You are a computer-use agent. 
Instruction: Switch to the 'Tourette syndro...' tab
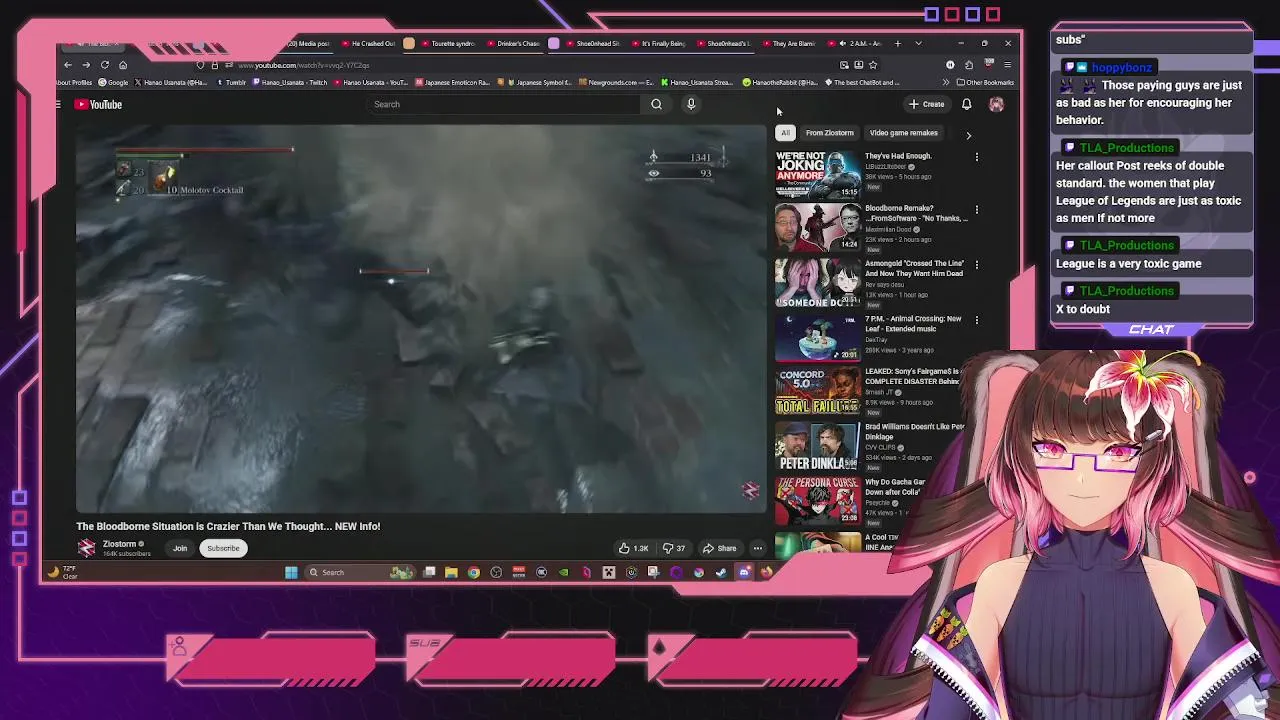(x=447, y=43)
